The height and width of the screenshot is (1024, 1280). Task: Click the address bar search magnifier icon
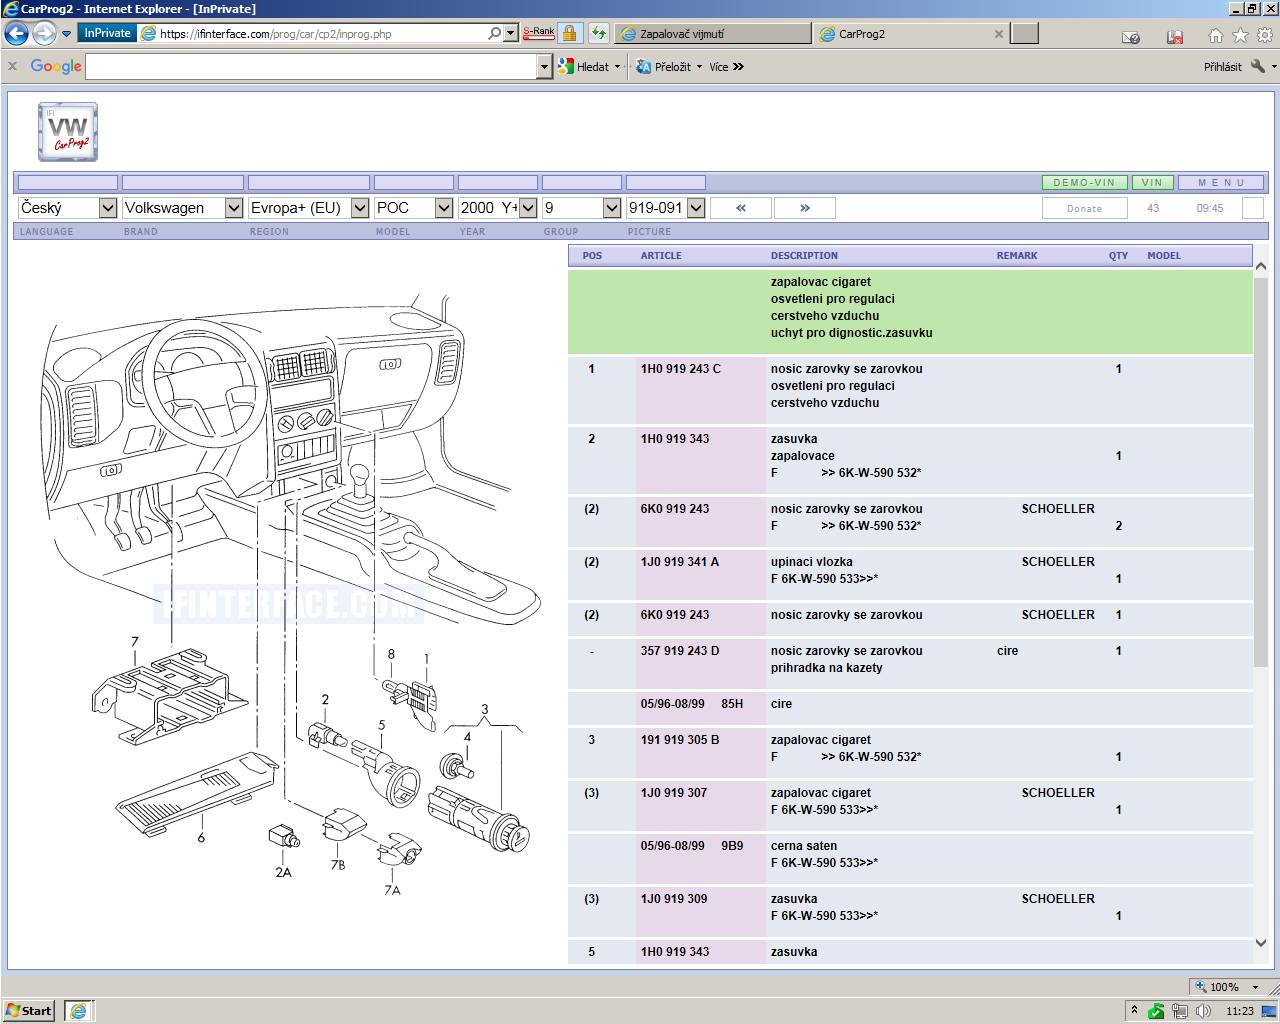point(494,33)
